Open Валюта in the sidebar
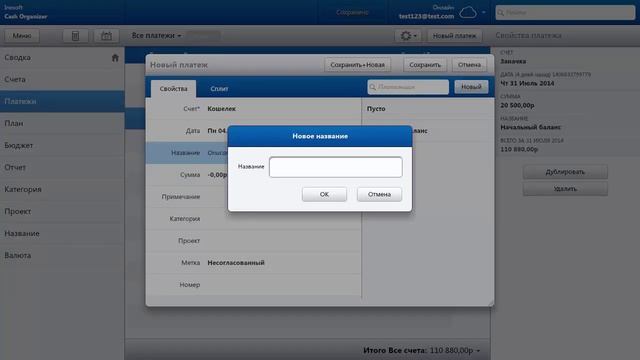 tap(62, 256)
